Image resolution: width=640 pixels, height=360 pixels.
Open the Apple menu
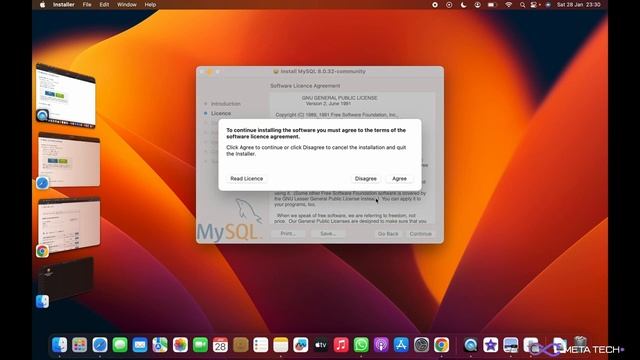tap(42, 4)
